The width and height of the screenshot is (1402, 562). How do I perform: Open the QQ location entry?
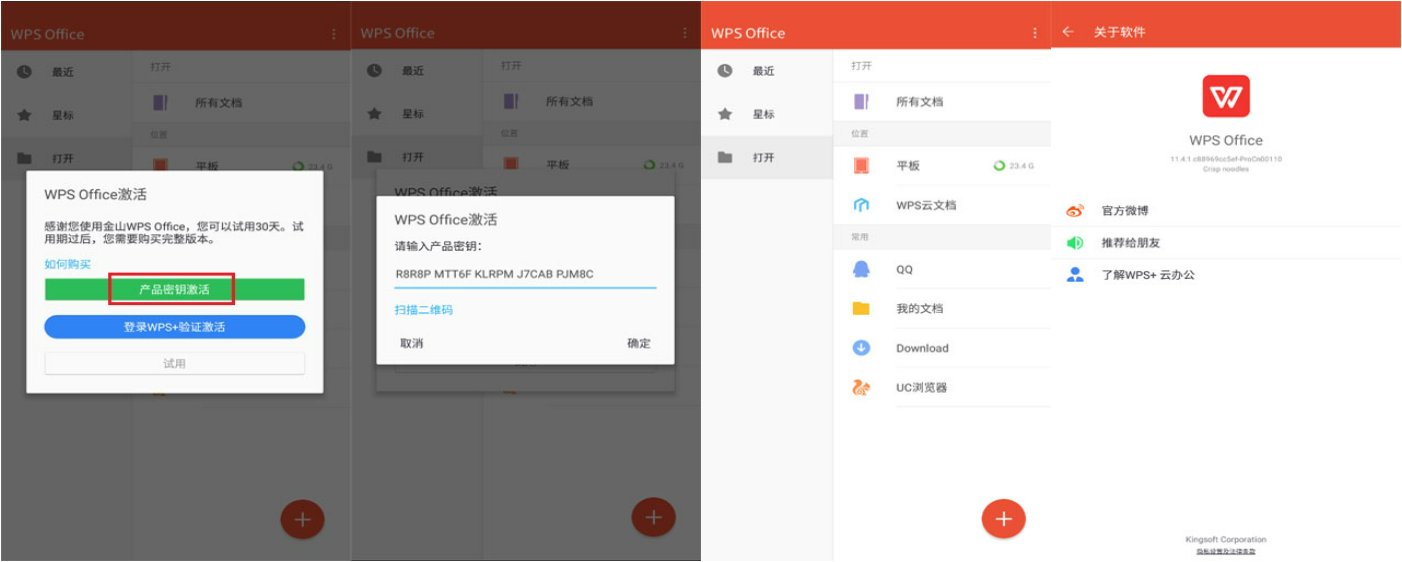942,269
